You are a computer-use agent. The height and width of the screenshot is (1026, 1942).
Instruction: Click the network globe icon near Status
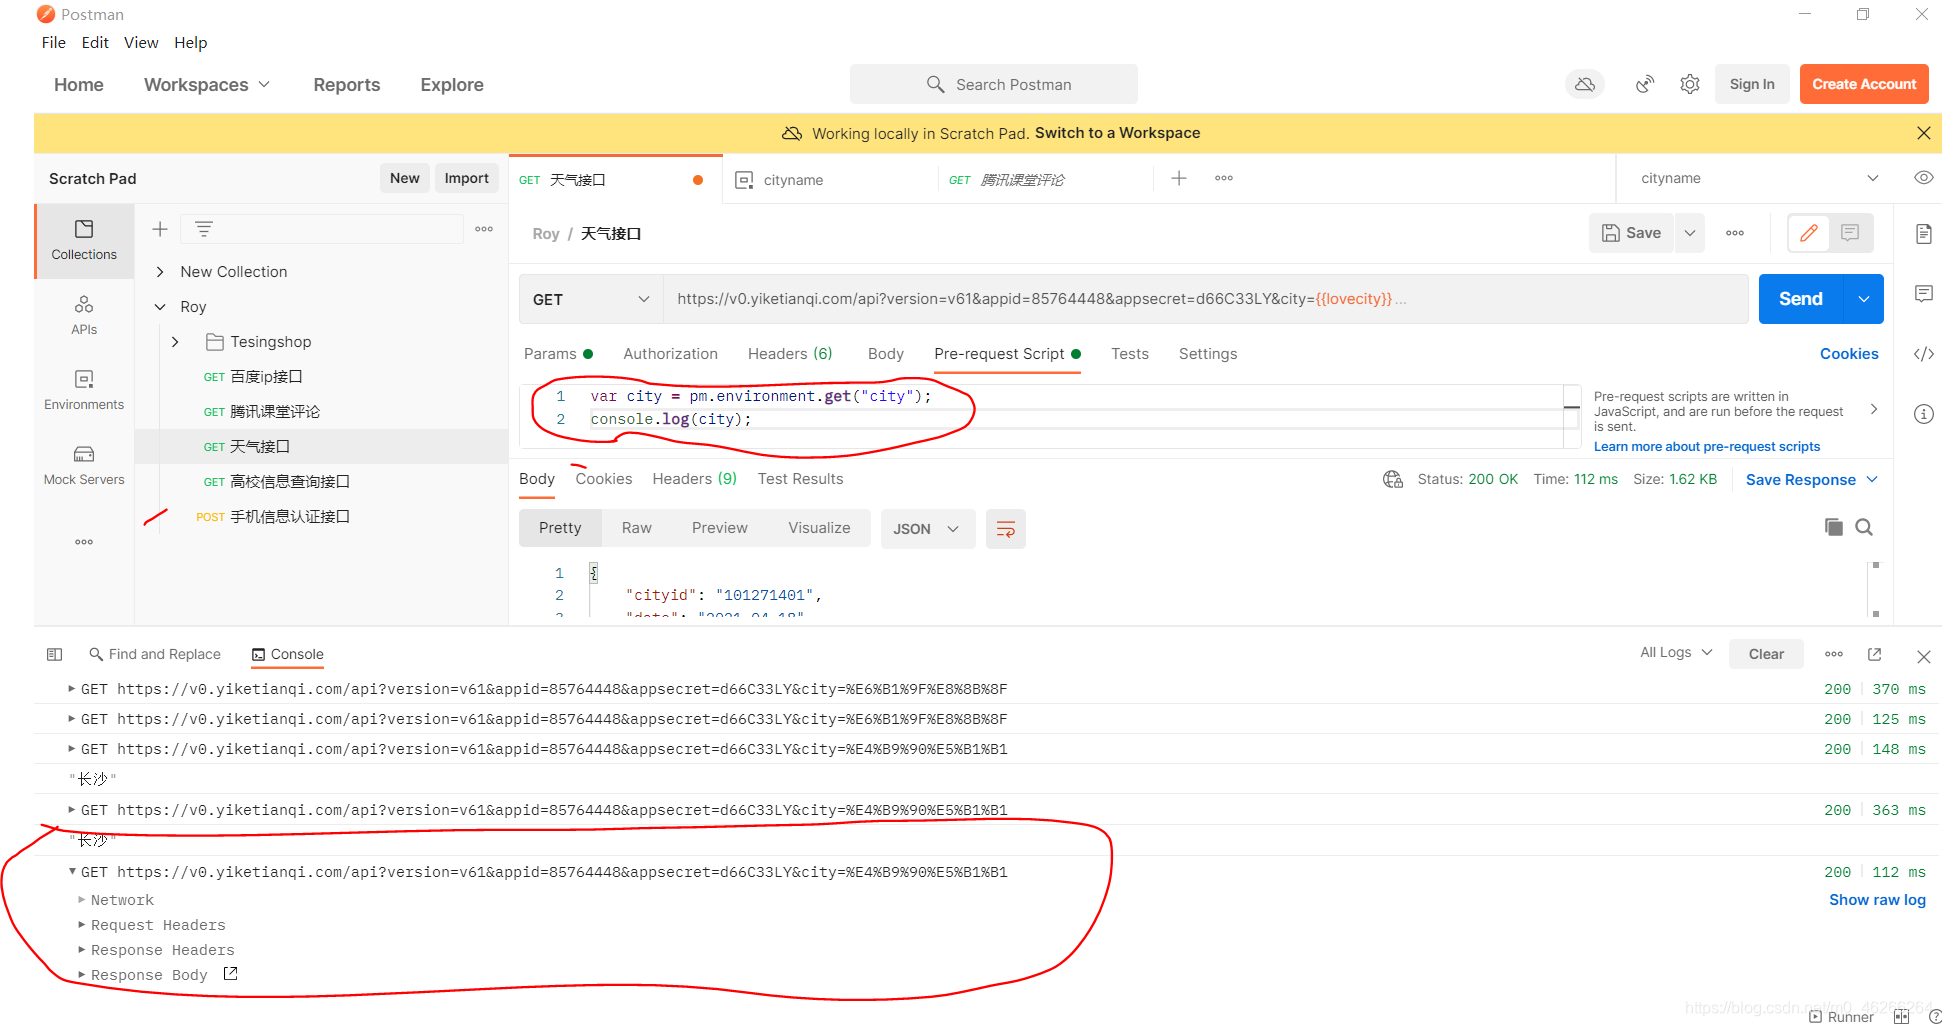(x=1393, y=479)
